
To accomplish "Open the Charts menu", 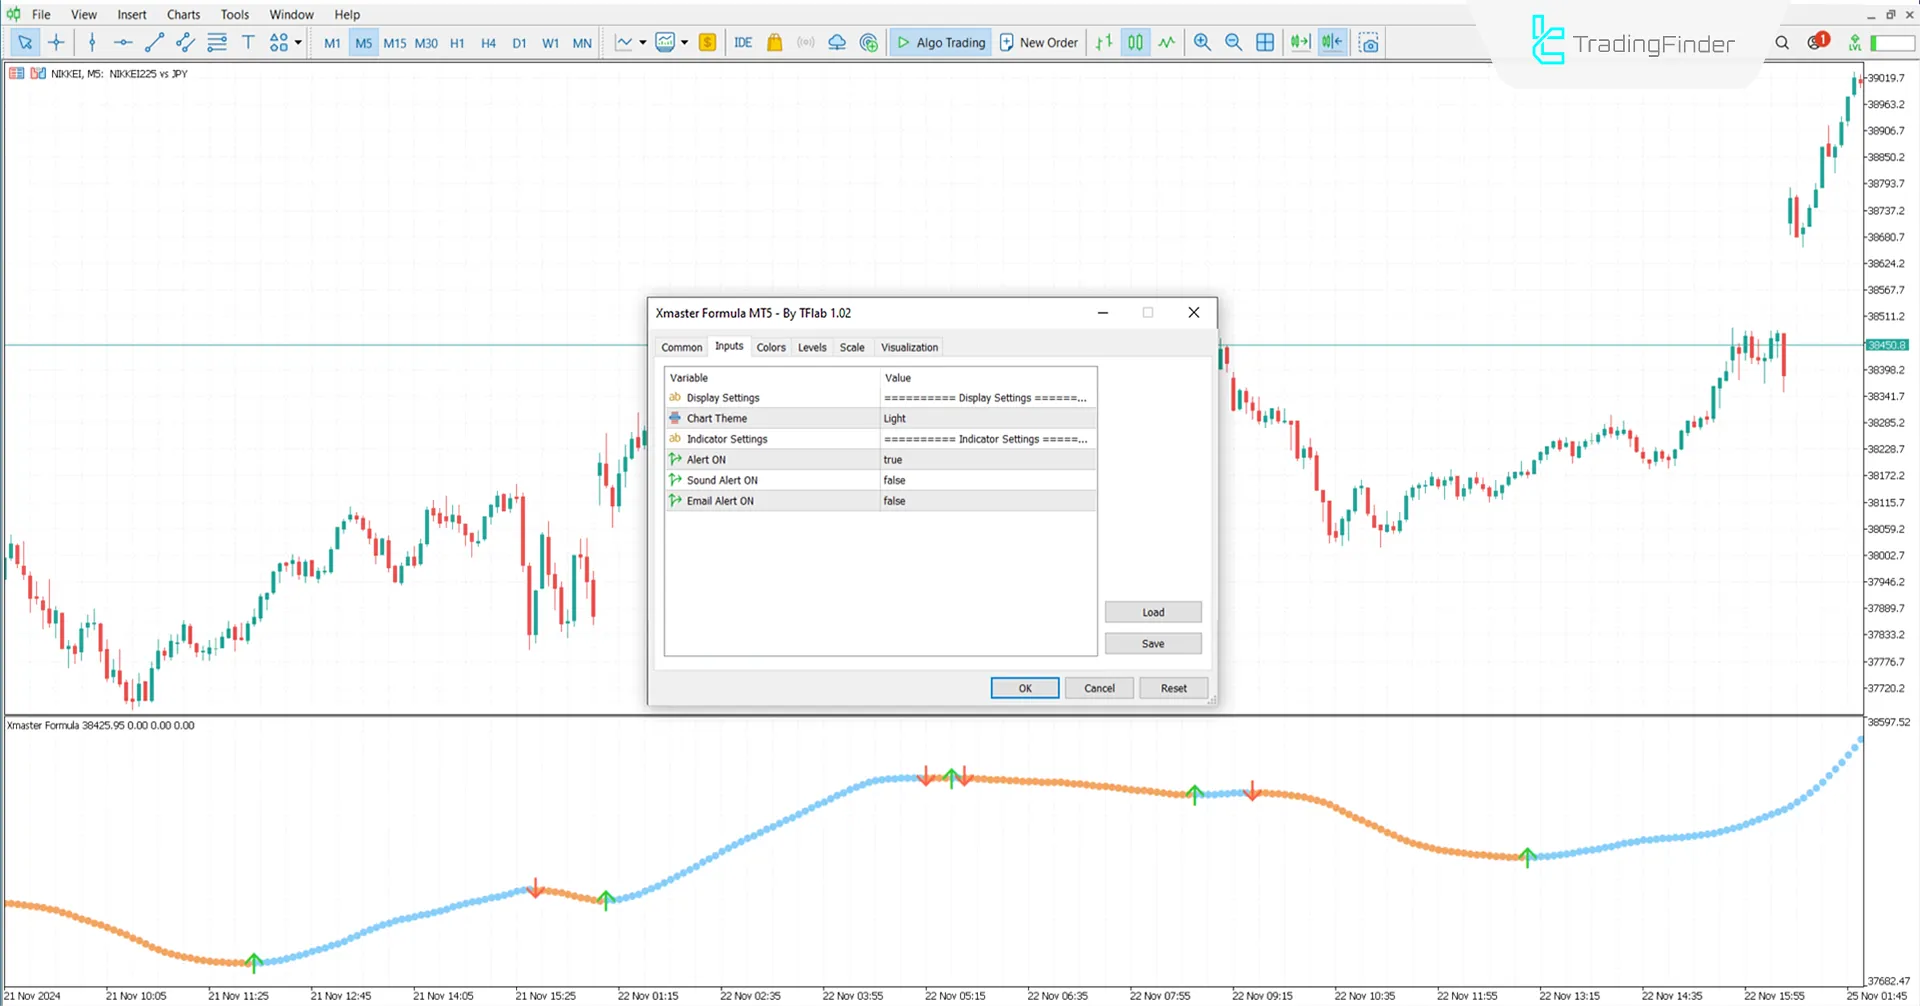I will pyautogui.click(x=183, y=14).
